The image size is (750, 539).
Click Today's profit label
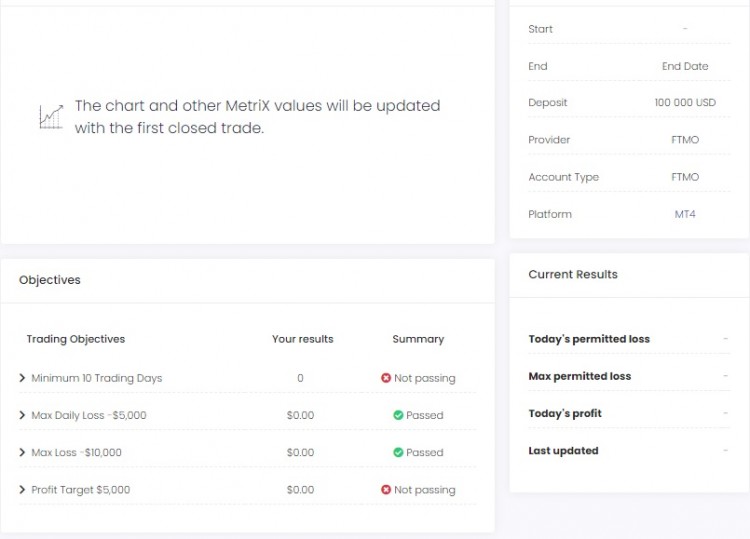point(565,413)
